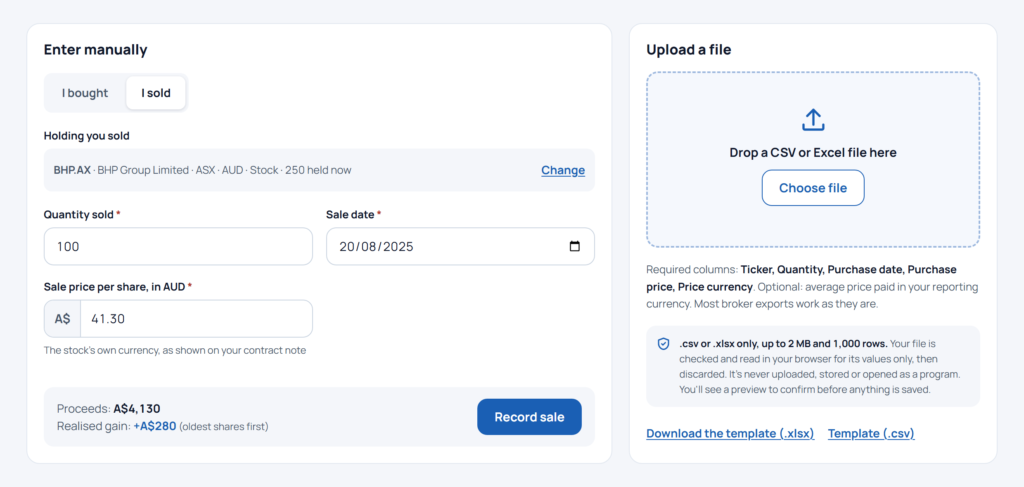
Task: Click 'Drop a CSV or Excel file here'
Action: (813, 153)
